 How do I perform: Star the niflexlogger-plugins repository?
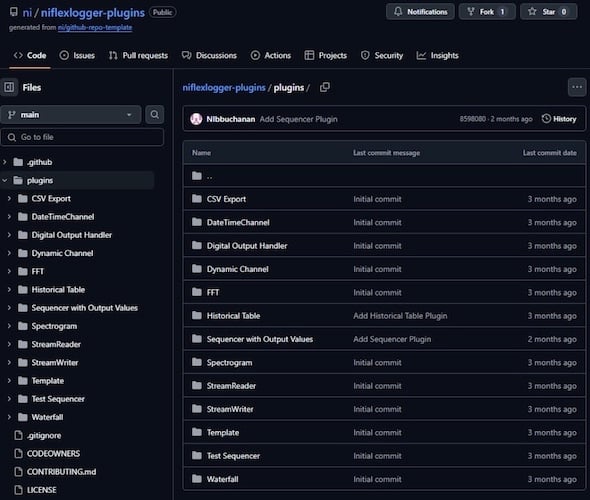548,12
